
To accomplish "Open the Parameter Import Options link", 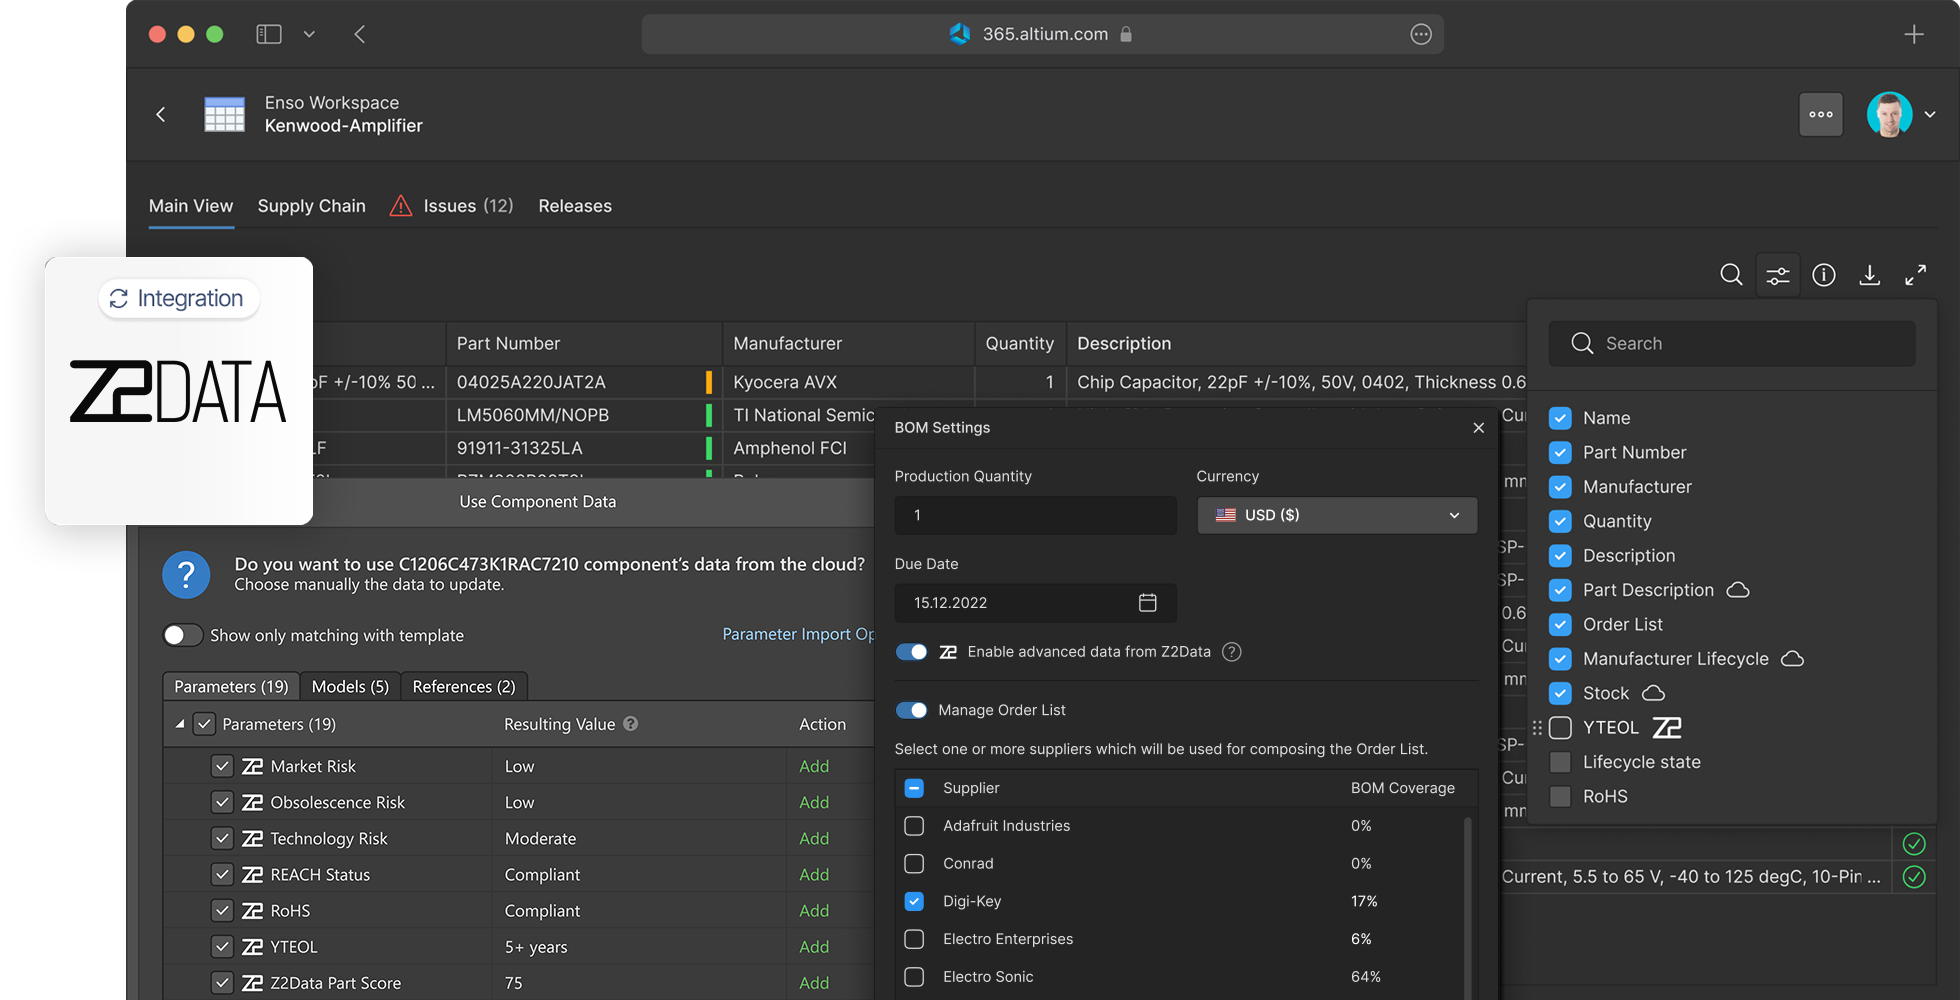I will 798,634.
